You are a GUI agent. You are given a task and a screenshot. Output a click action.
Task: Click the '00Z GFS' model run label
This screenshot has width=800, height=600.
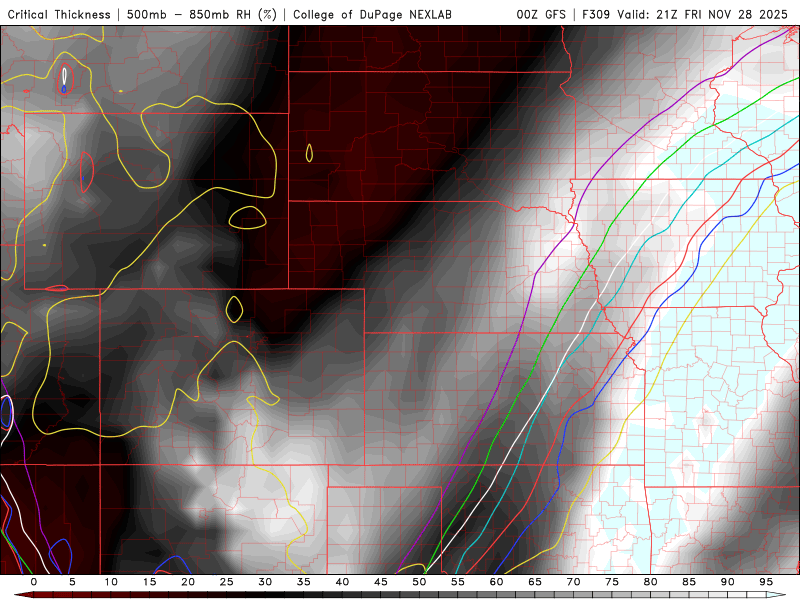point(541,14)
